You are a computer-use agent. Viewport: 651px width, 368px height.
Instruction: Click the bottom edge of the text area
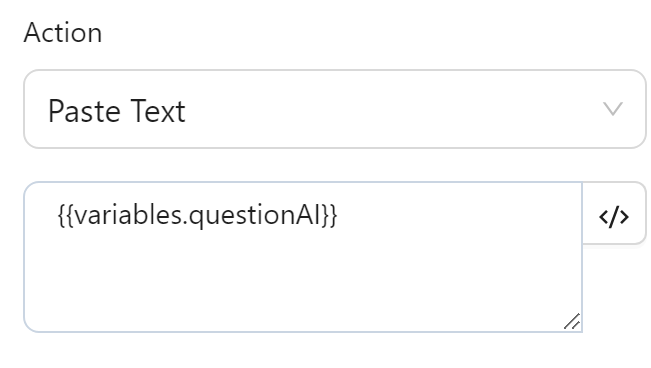303,331
